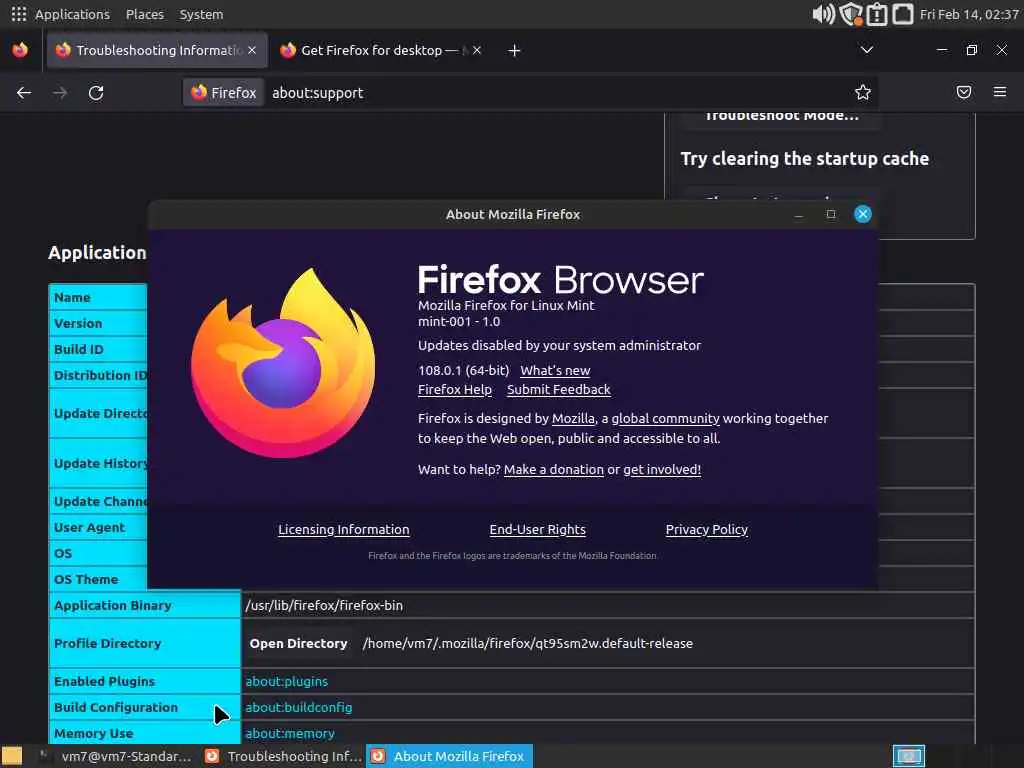
Task: Open the about:memory link
Action: (x=290, y=733)
